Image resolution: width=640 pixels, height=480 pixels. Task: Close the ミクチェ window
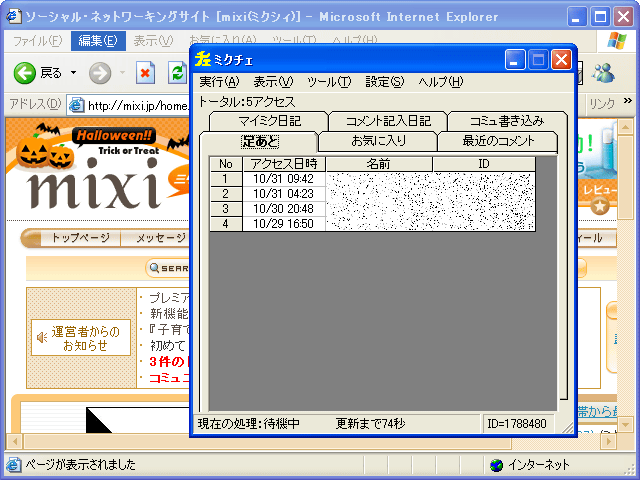561,60
